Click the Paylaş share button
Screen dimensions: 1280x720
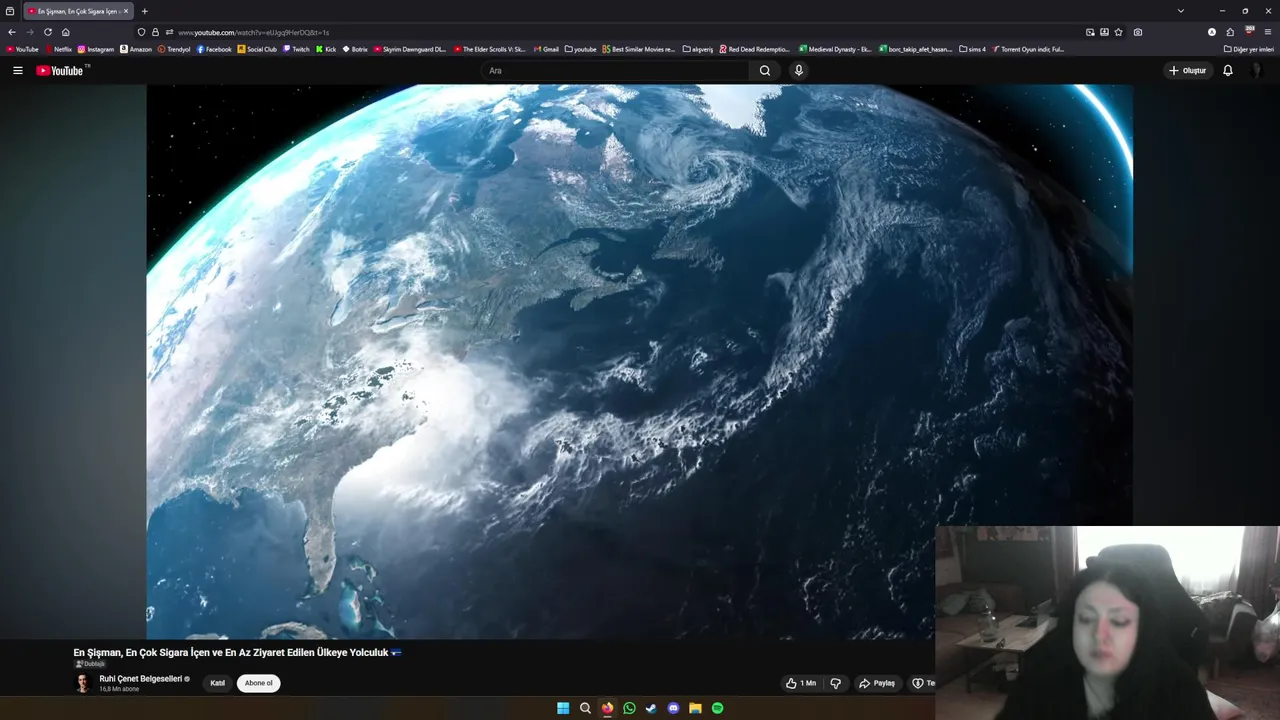coord(877,683)
